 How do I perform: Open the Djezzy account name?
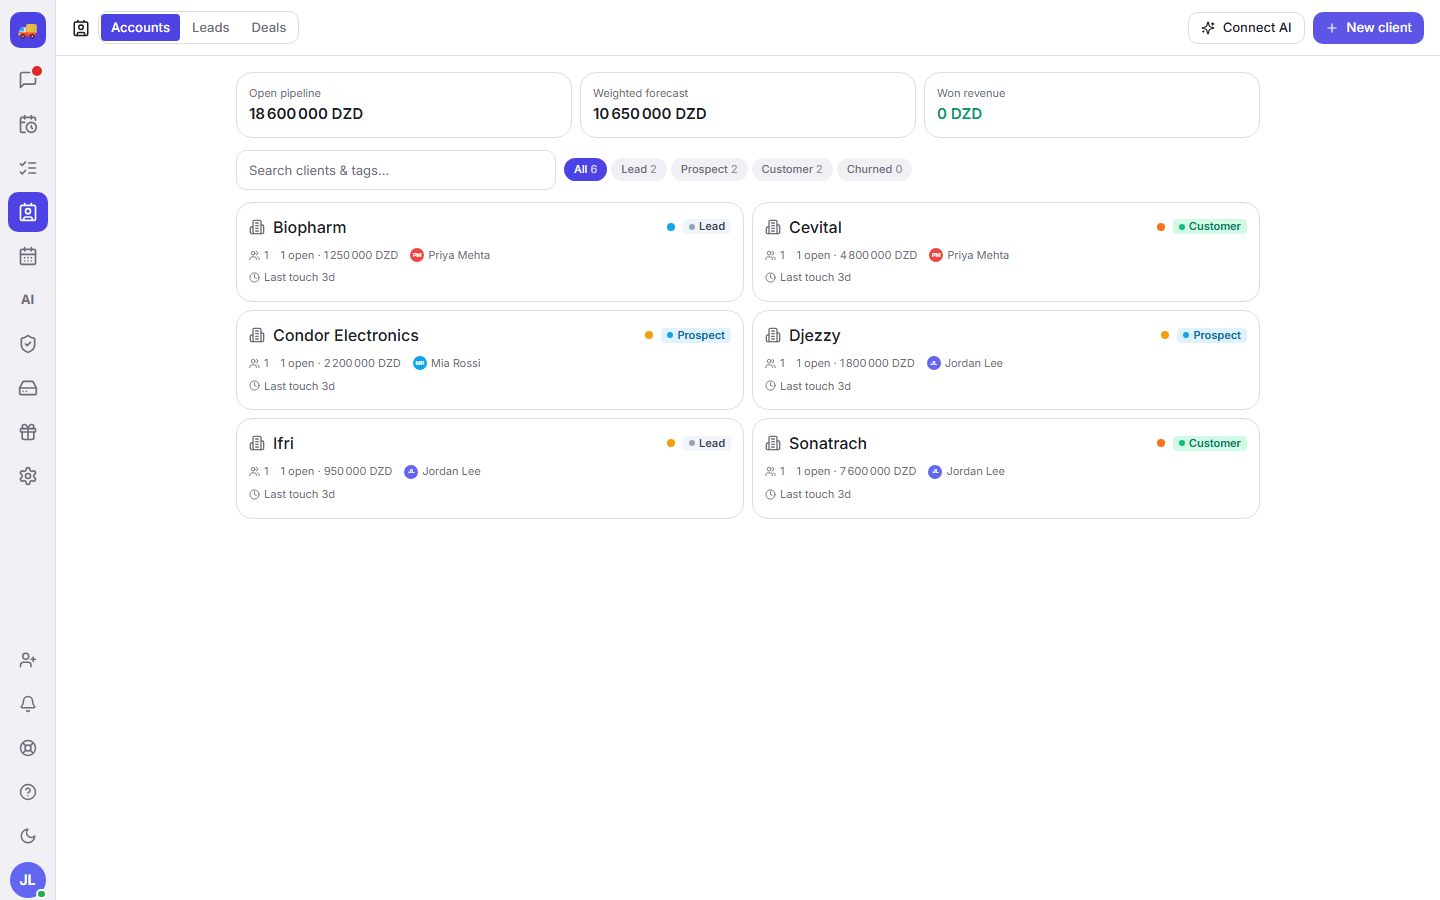point(815,336)
